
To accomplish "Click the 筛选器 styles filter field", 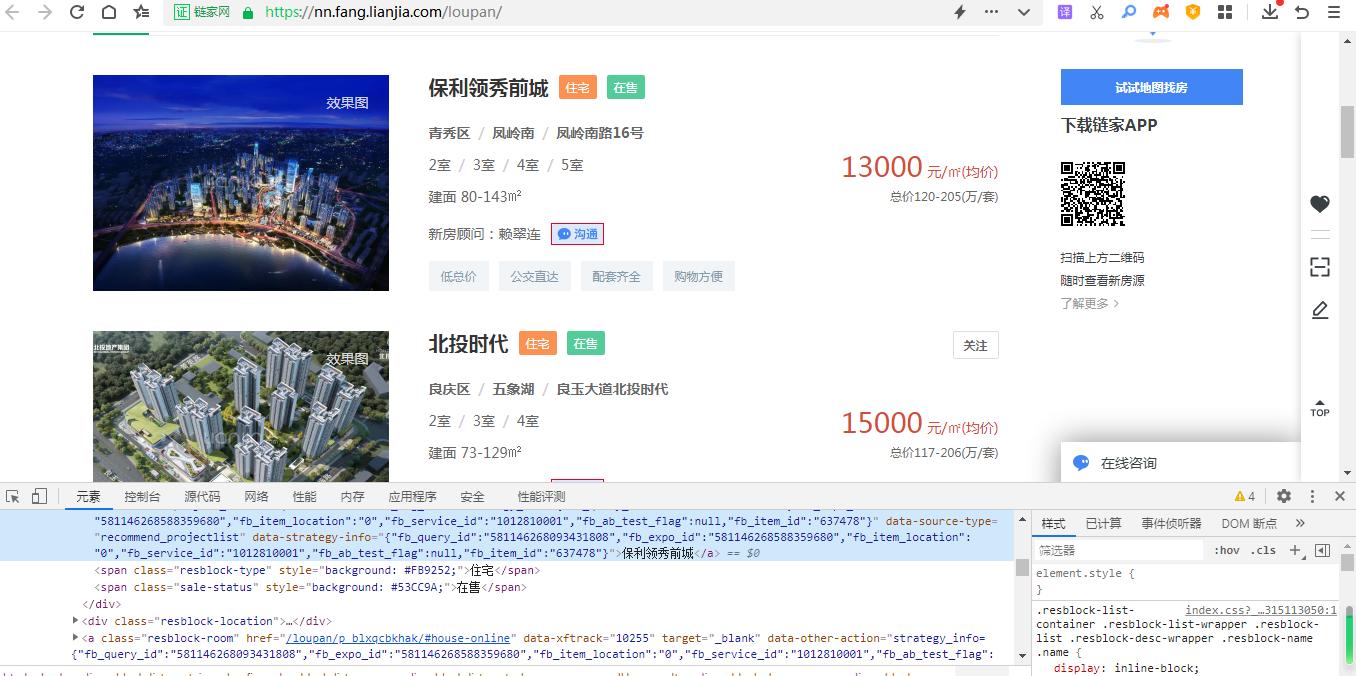I will [x=1120, y=550].
